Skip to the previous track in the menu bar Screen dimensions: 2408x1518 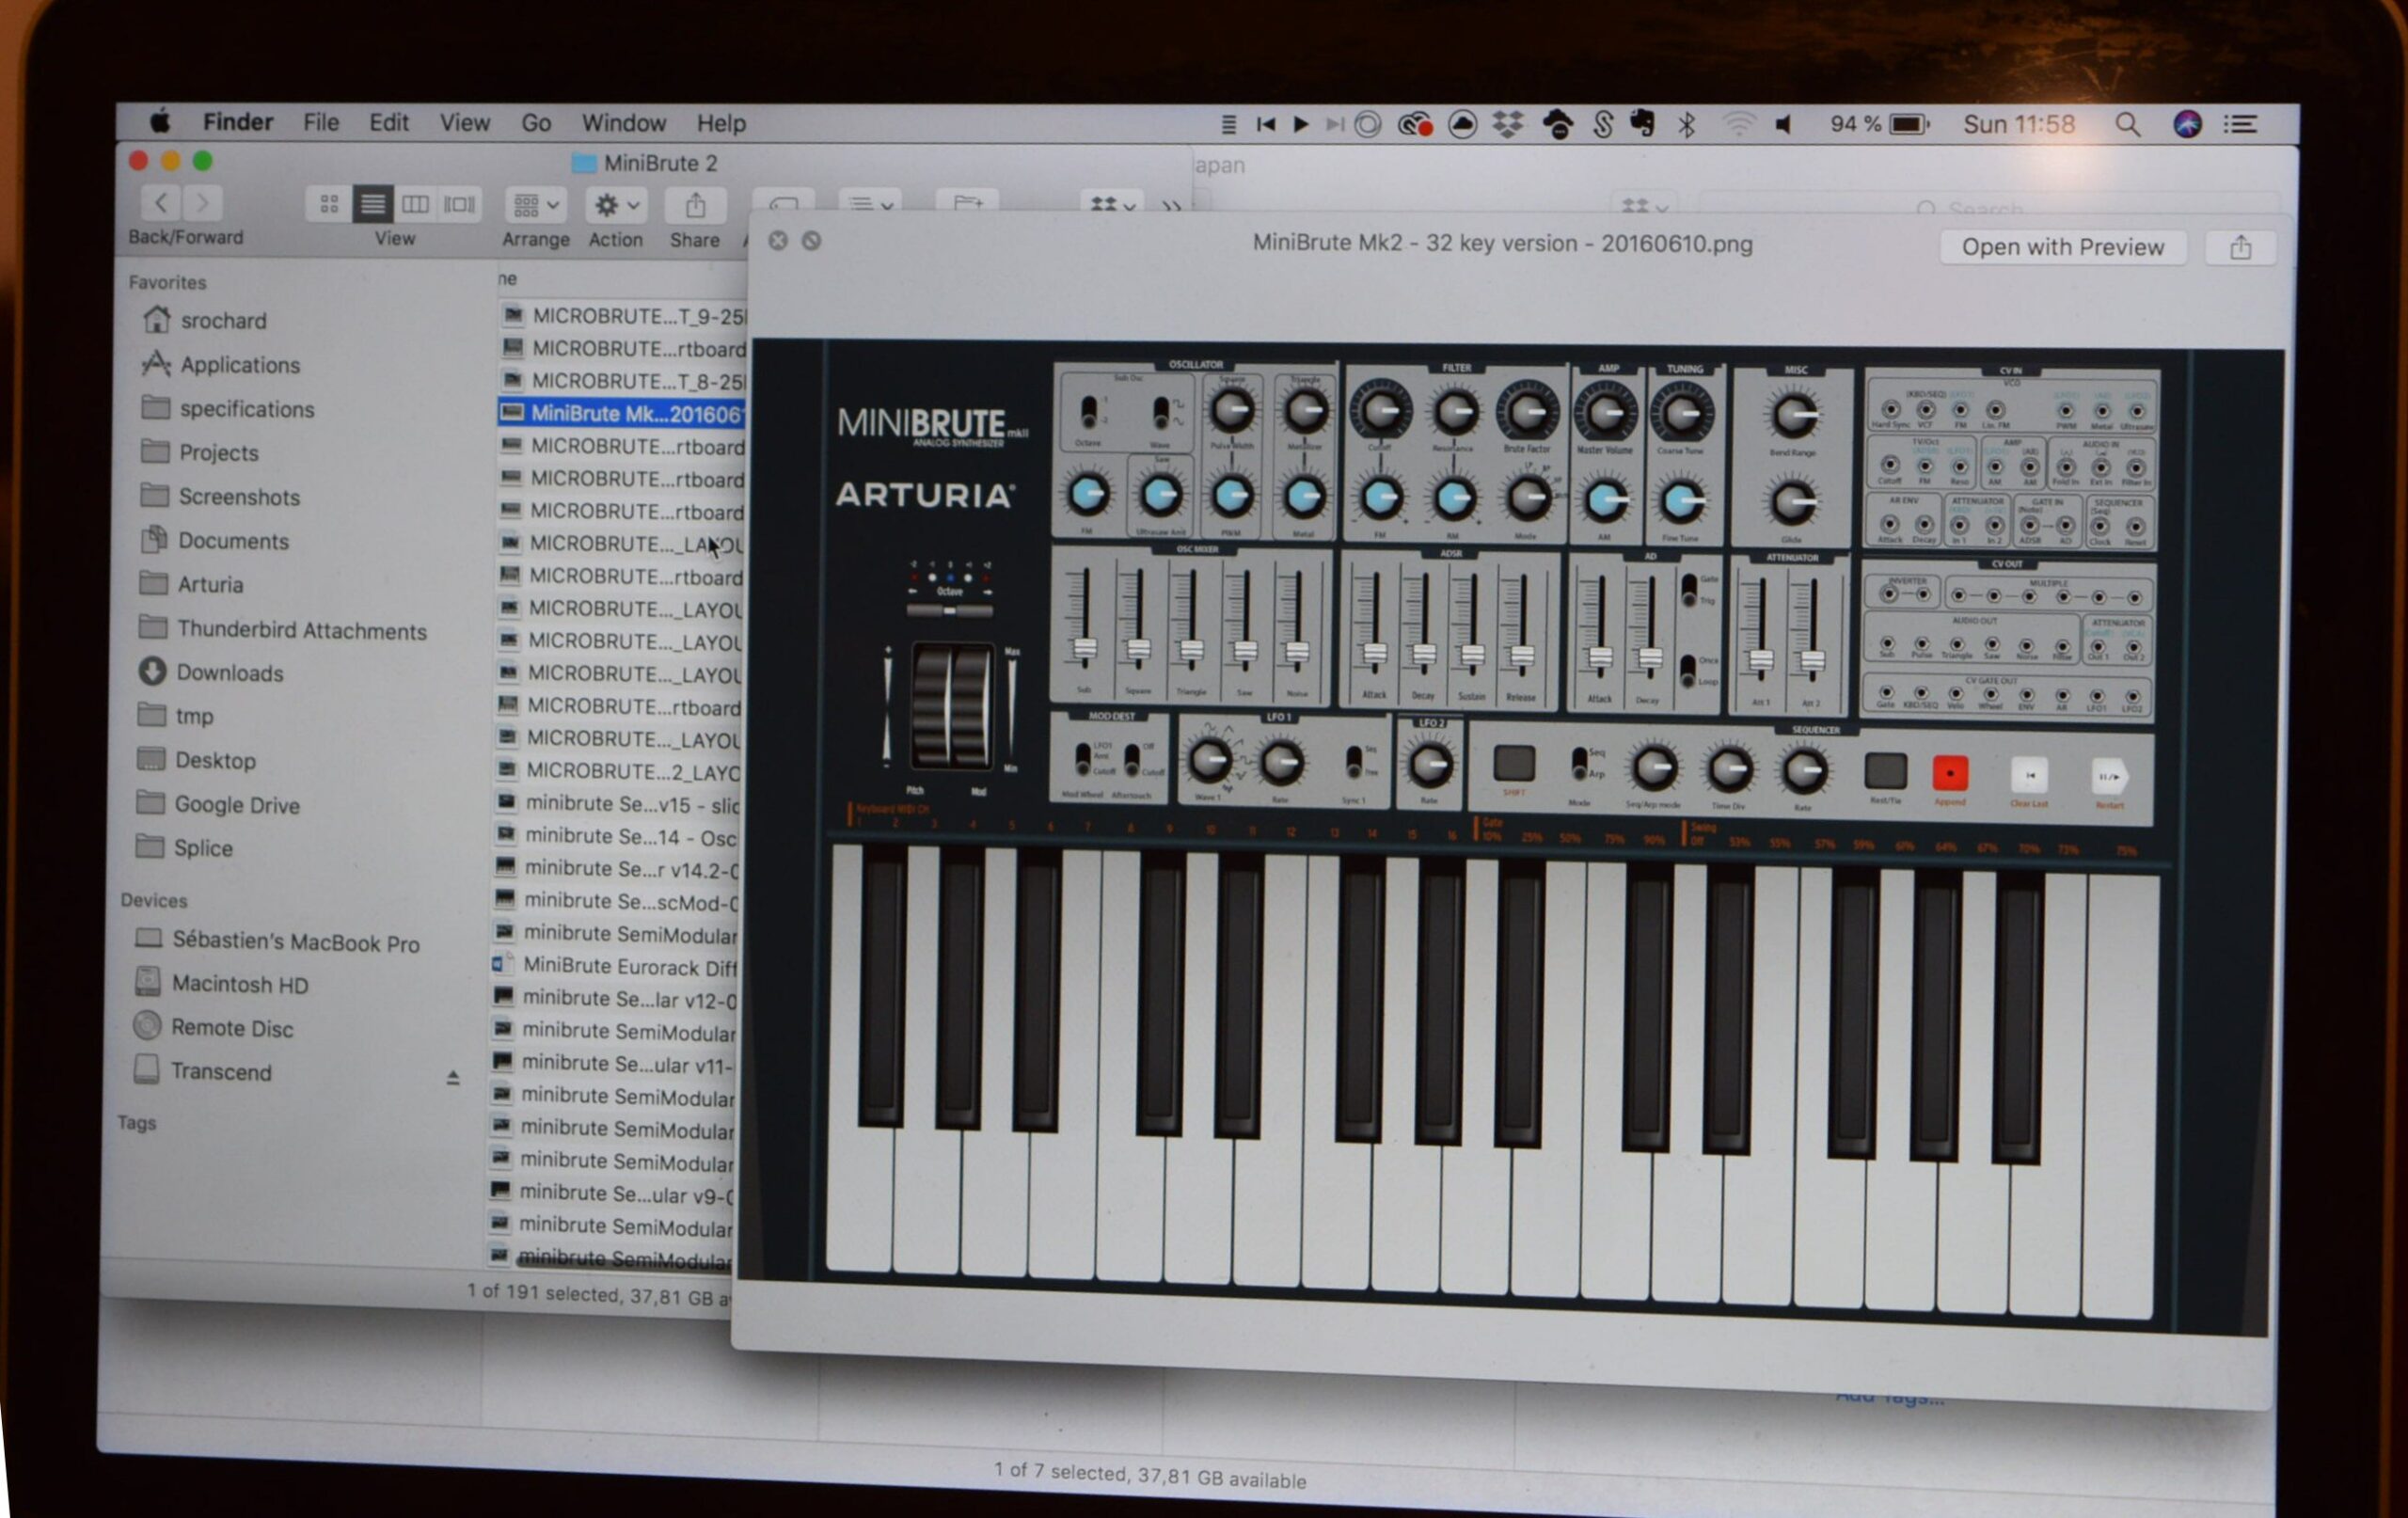pyautogui.click(x=1266, y=124)
